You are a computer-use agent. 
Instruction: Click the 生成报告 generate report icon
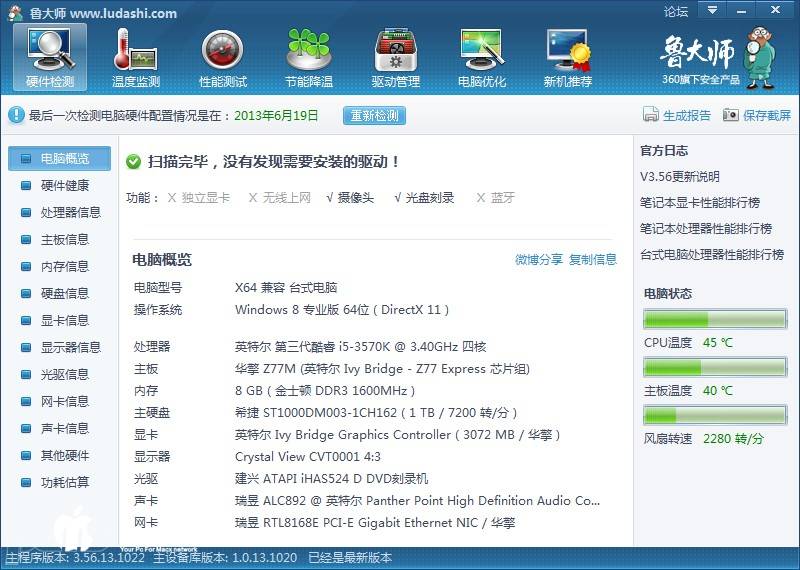pos(651,115)
